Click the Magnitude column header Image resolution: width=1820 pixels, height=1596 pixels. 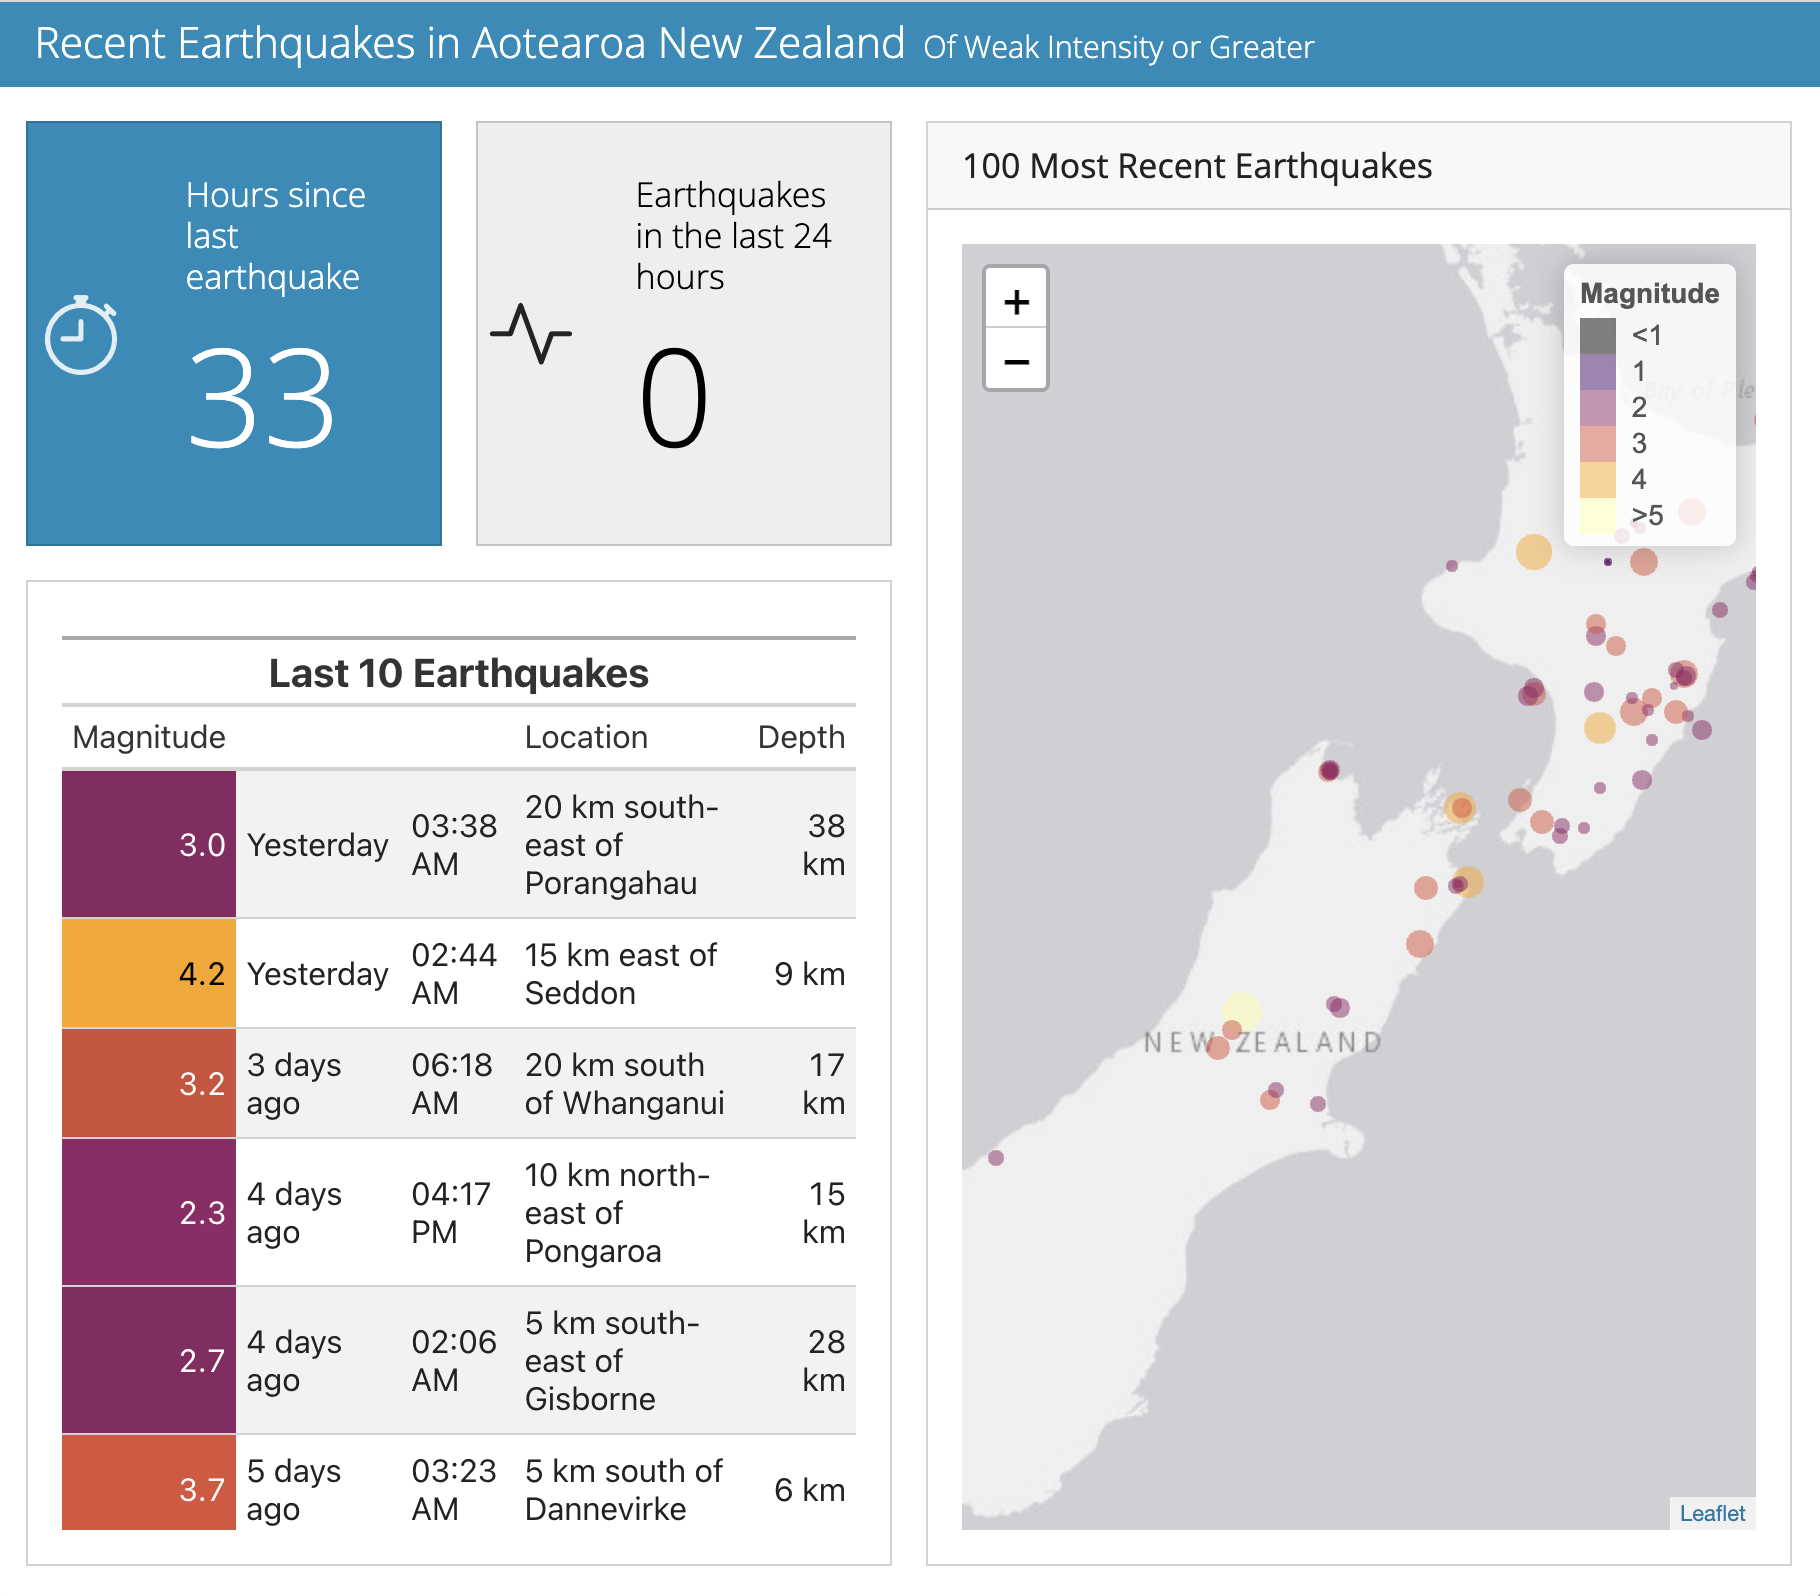(x=149, y=737)
